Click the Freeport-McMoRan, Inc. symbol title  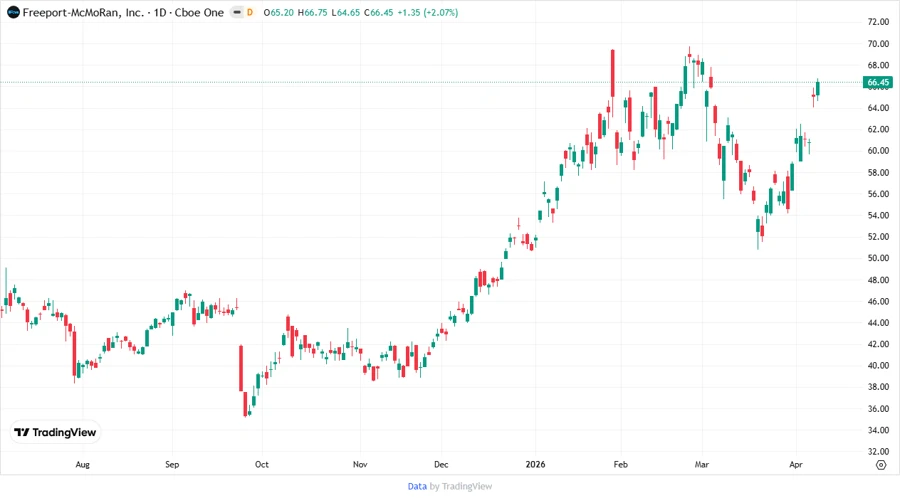tap(83, 12)
